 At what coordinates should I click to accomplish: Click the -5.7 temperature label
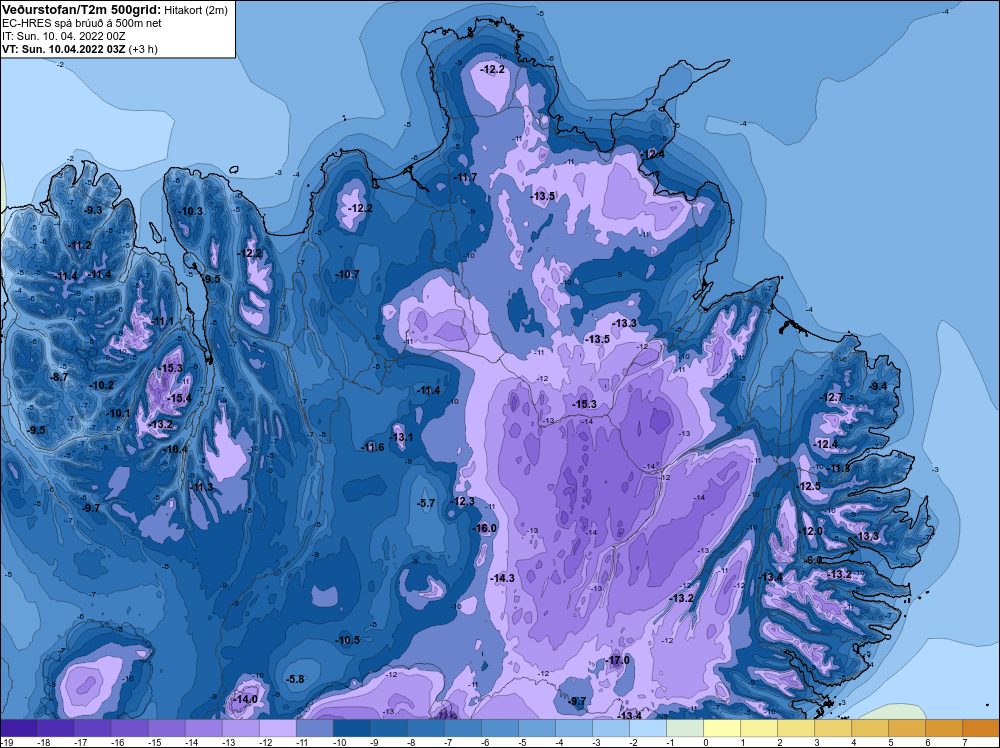tap(426, 503)
